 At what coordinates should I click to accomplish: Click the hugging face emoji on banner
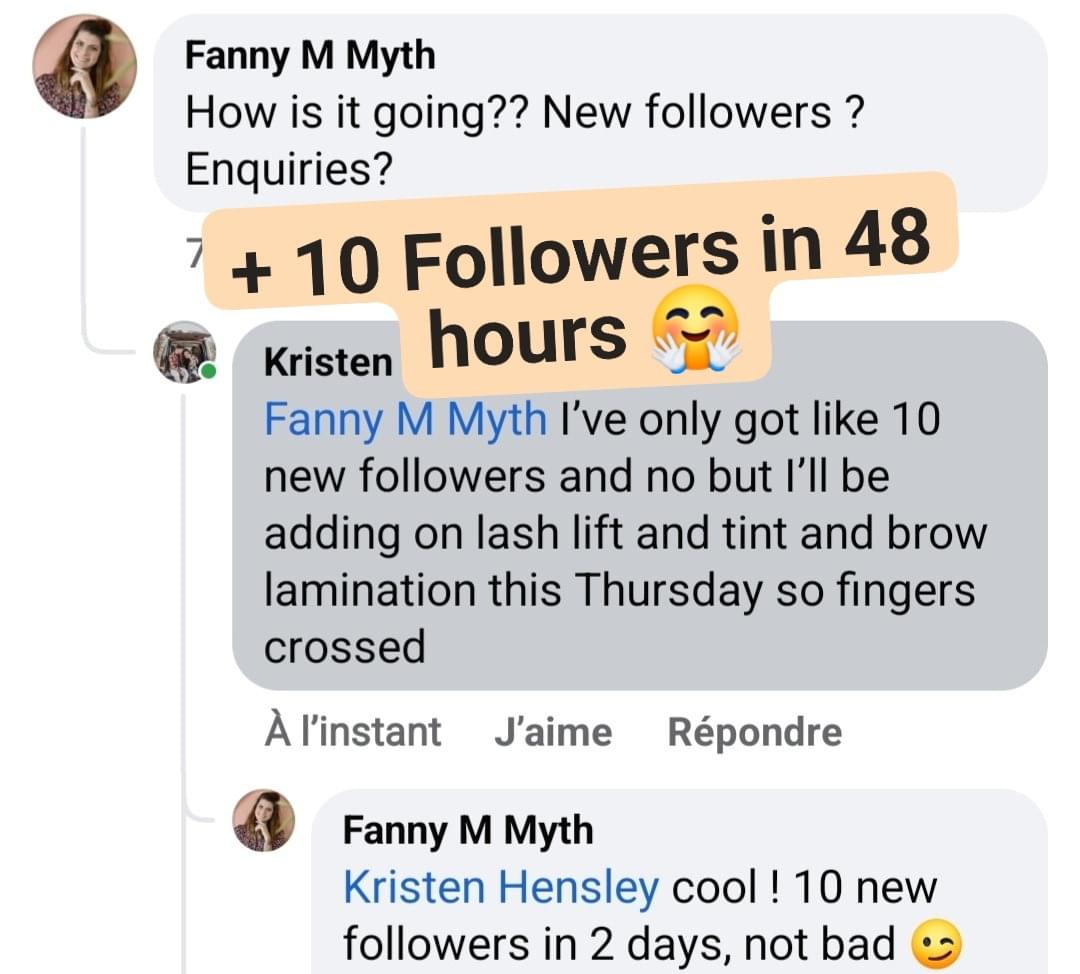tap(695, 335)
